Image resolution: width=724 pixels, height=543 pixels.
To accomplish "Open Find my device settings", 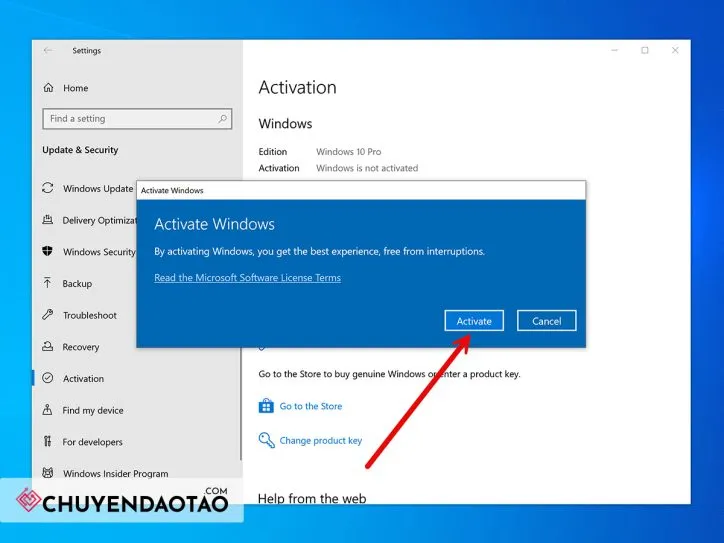I will 93,410.
